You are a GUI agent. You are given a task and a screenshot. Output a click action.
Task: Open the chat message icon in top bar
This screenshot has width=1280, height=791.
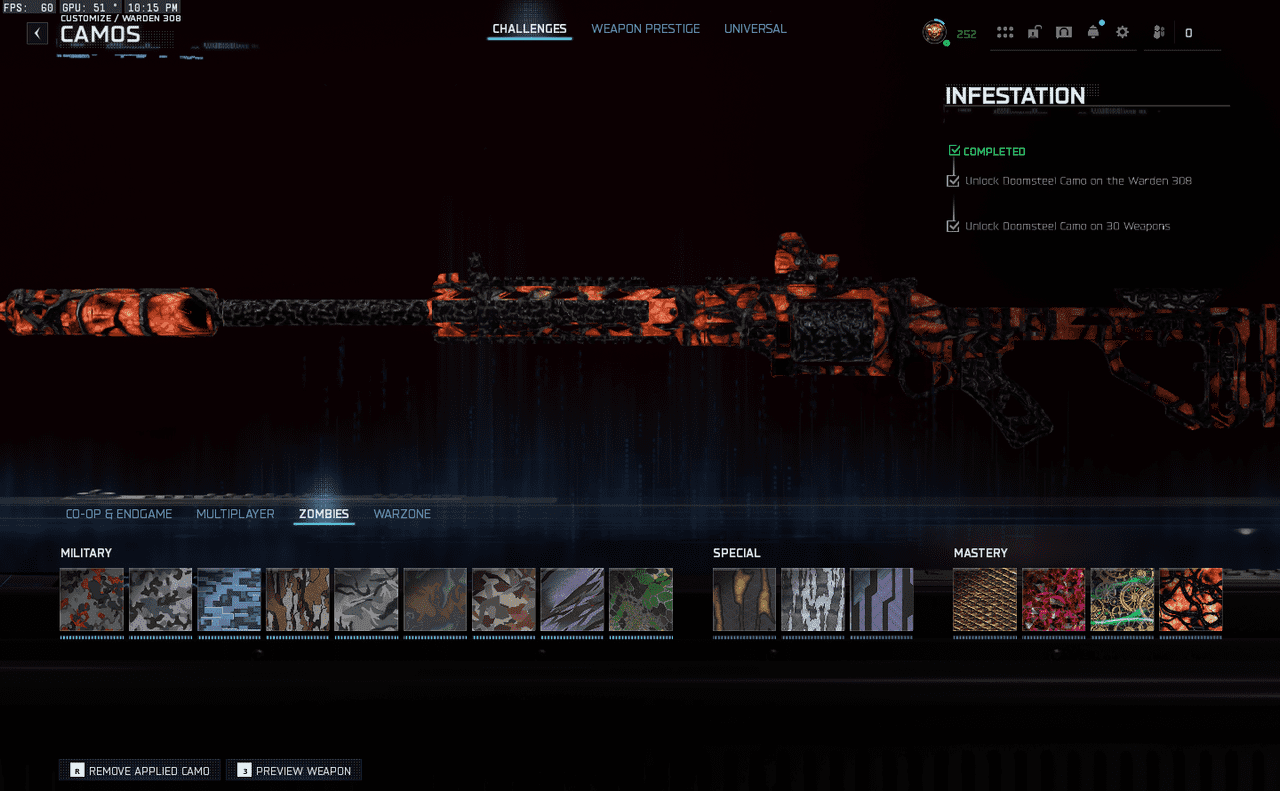pyautogui.click(x=1064, y=32)
